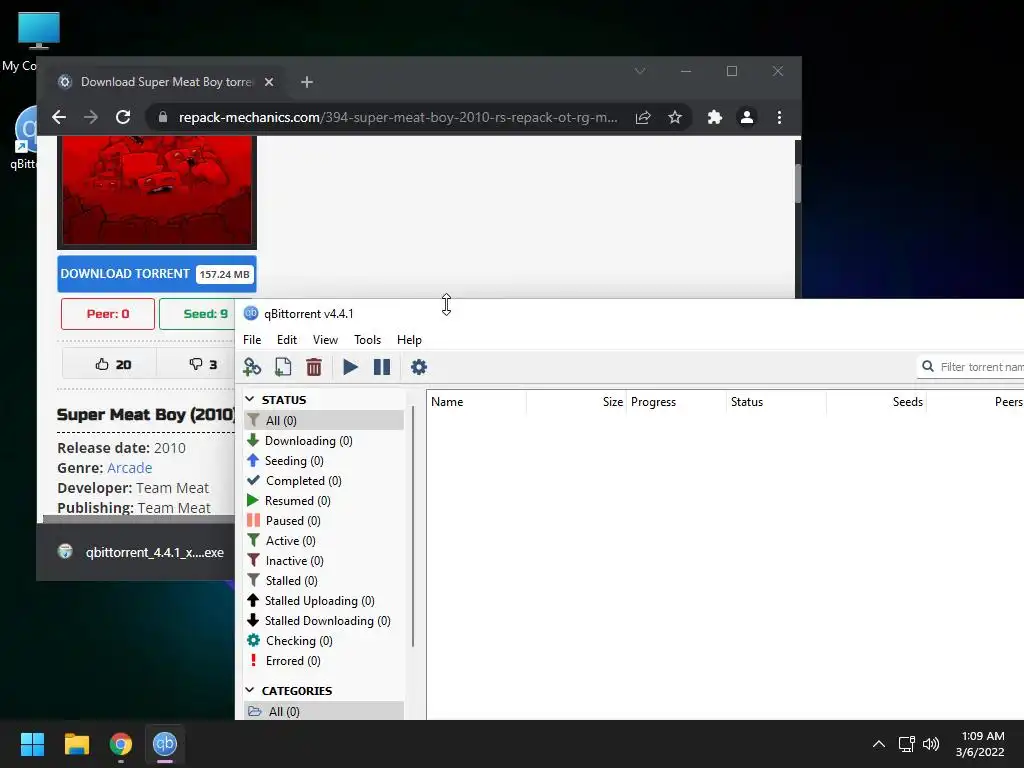Click Chrome icon in taskbar

tap(121, 744)
